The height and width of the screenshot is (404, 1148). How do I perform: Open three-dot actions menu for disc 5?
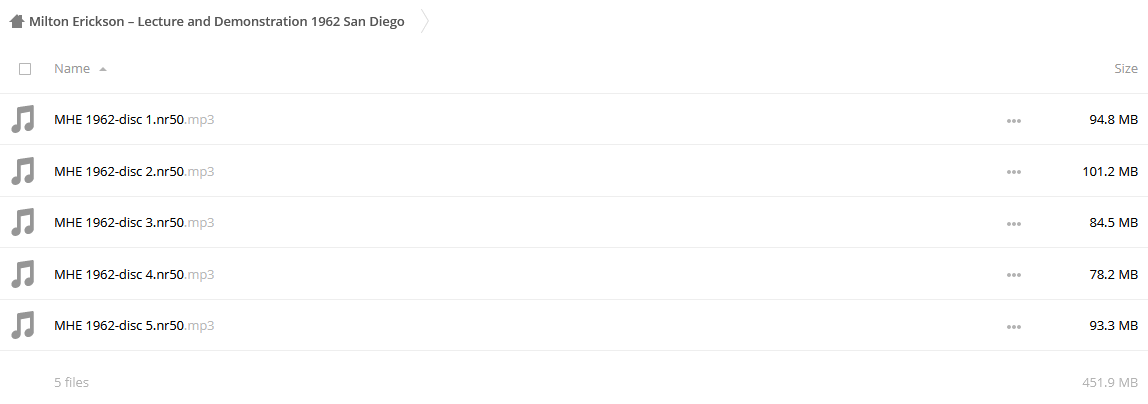click(1013, 326)
